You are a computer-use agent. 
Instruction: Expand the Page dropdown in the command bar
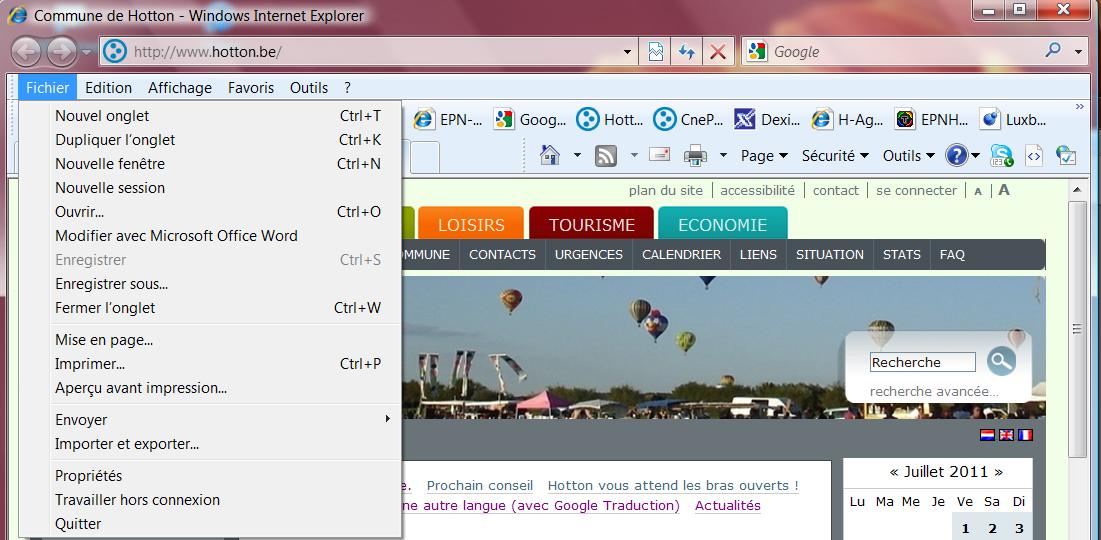point(764,155)
